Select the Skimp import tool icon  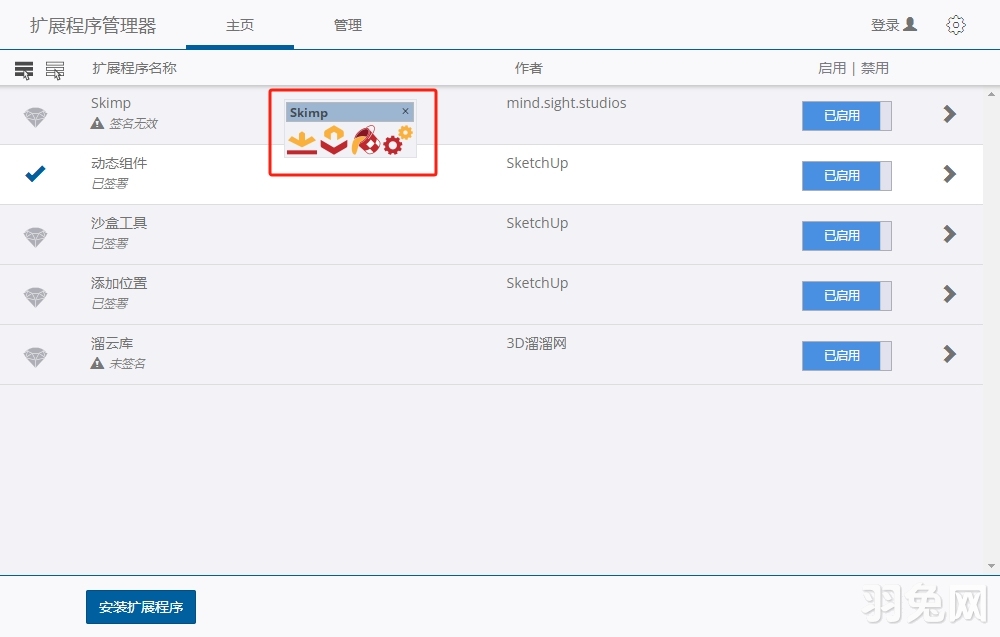302,140
